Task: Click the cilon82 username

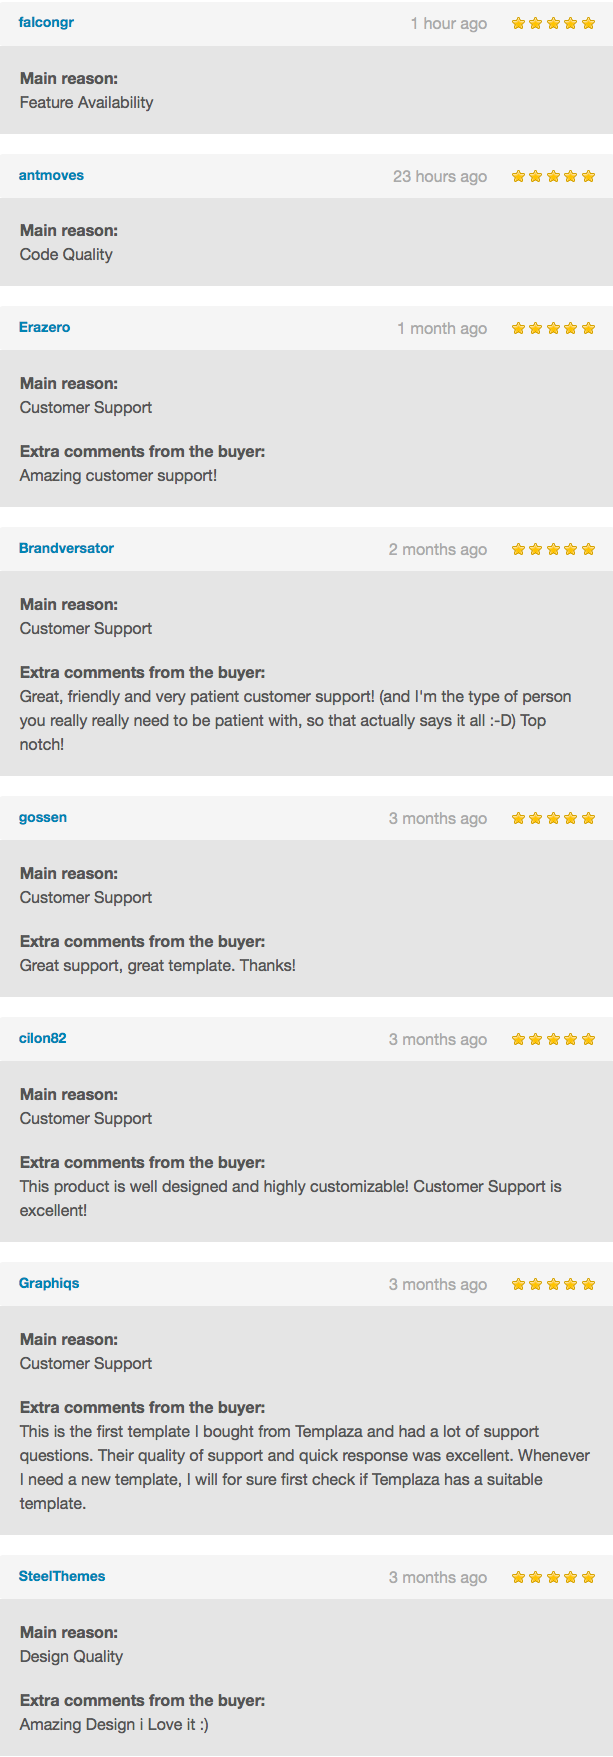Action: (43, 1038)
